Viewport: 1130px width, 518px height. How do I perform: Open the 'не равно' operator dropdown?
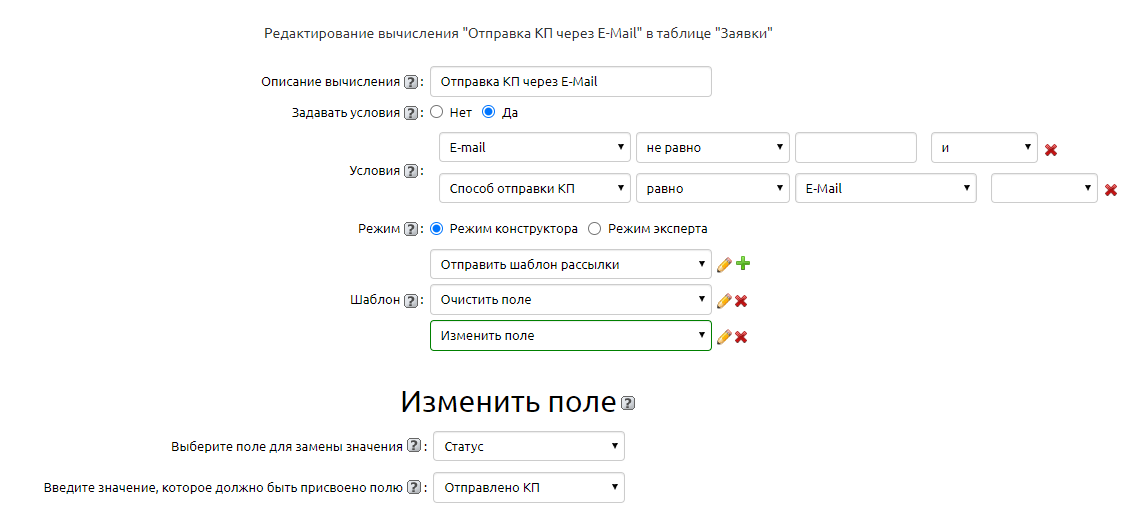click(x=712, y=148)
